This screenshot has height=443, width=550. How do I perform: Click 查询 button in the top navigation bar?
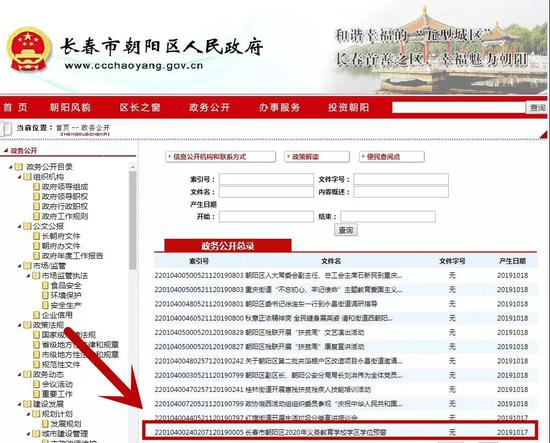(537, 108)
